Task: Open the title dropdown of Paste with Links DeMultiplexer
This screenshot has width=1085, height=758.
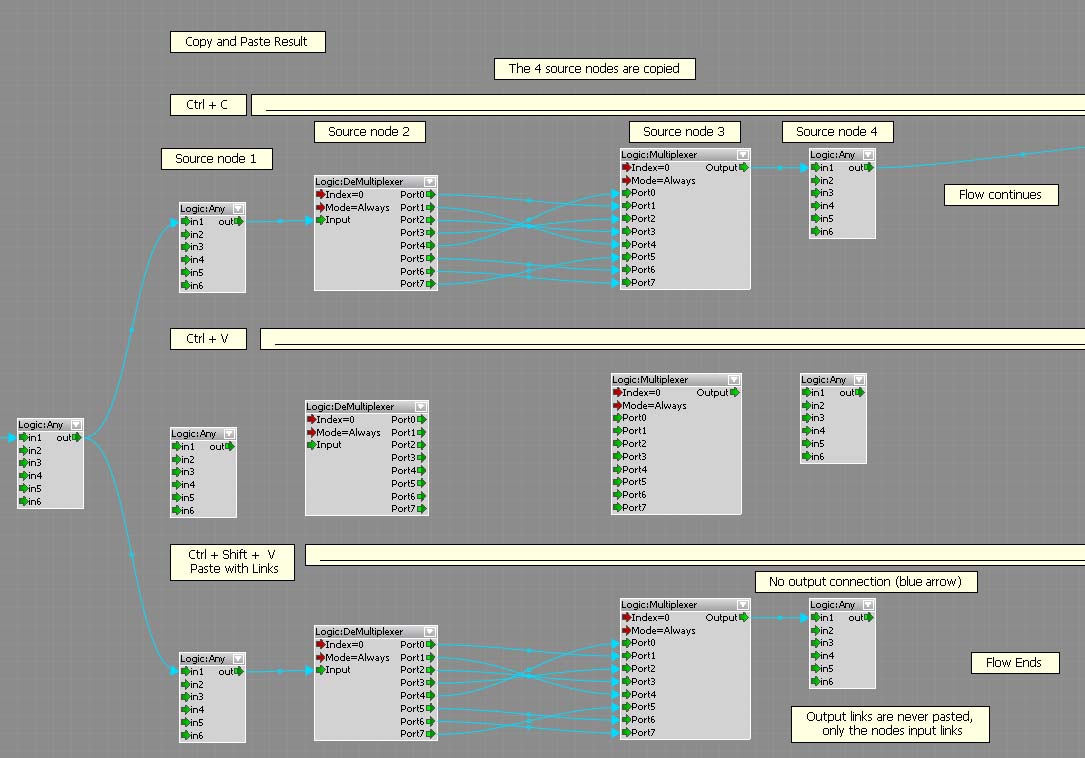Action: [x=430, y=631]
